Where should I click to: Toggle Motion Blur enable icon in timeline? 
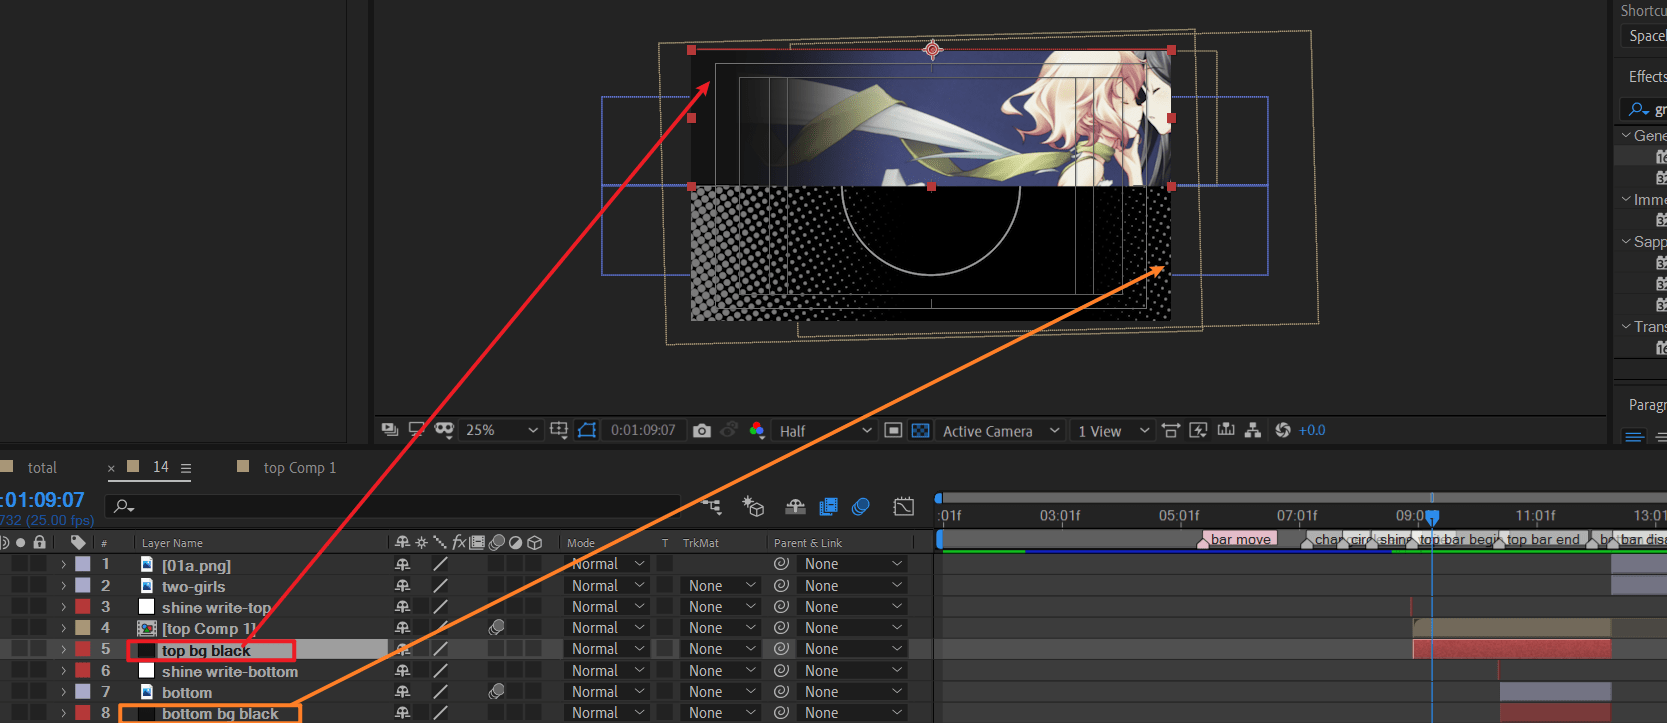point(860,507)
